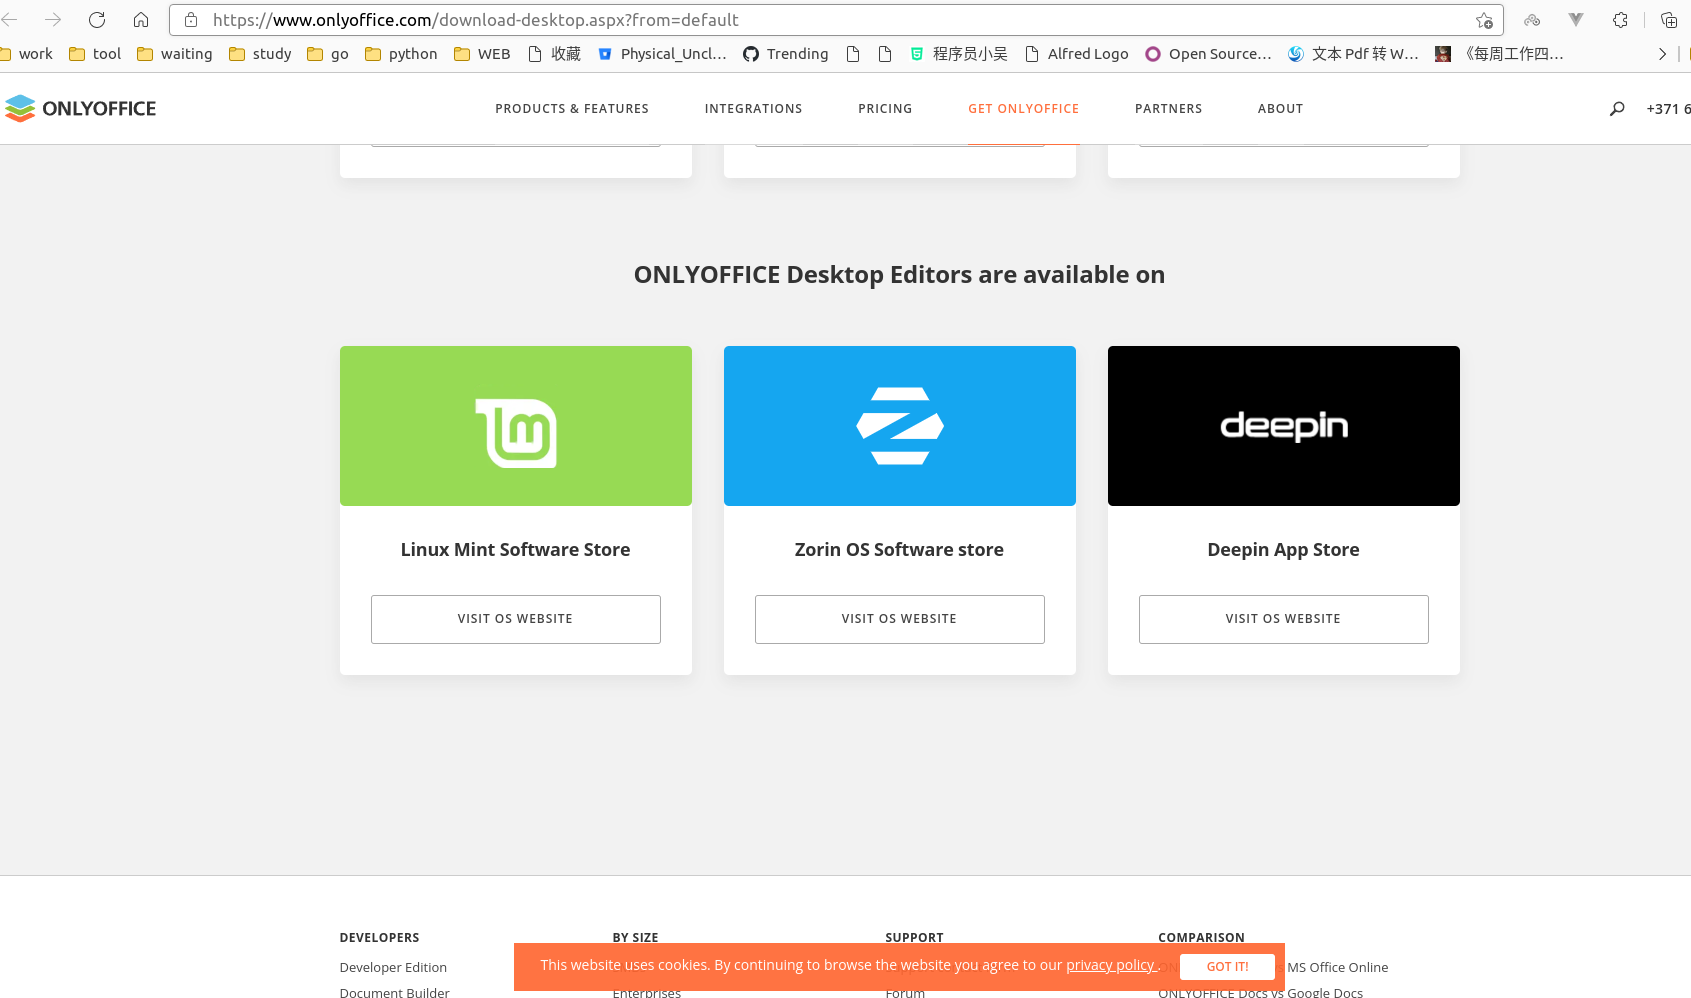
Task: Click the cloud extension icon in toolbar
Action: [1532, 20]
